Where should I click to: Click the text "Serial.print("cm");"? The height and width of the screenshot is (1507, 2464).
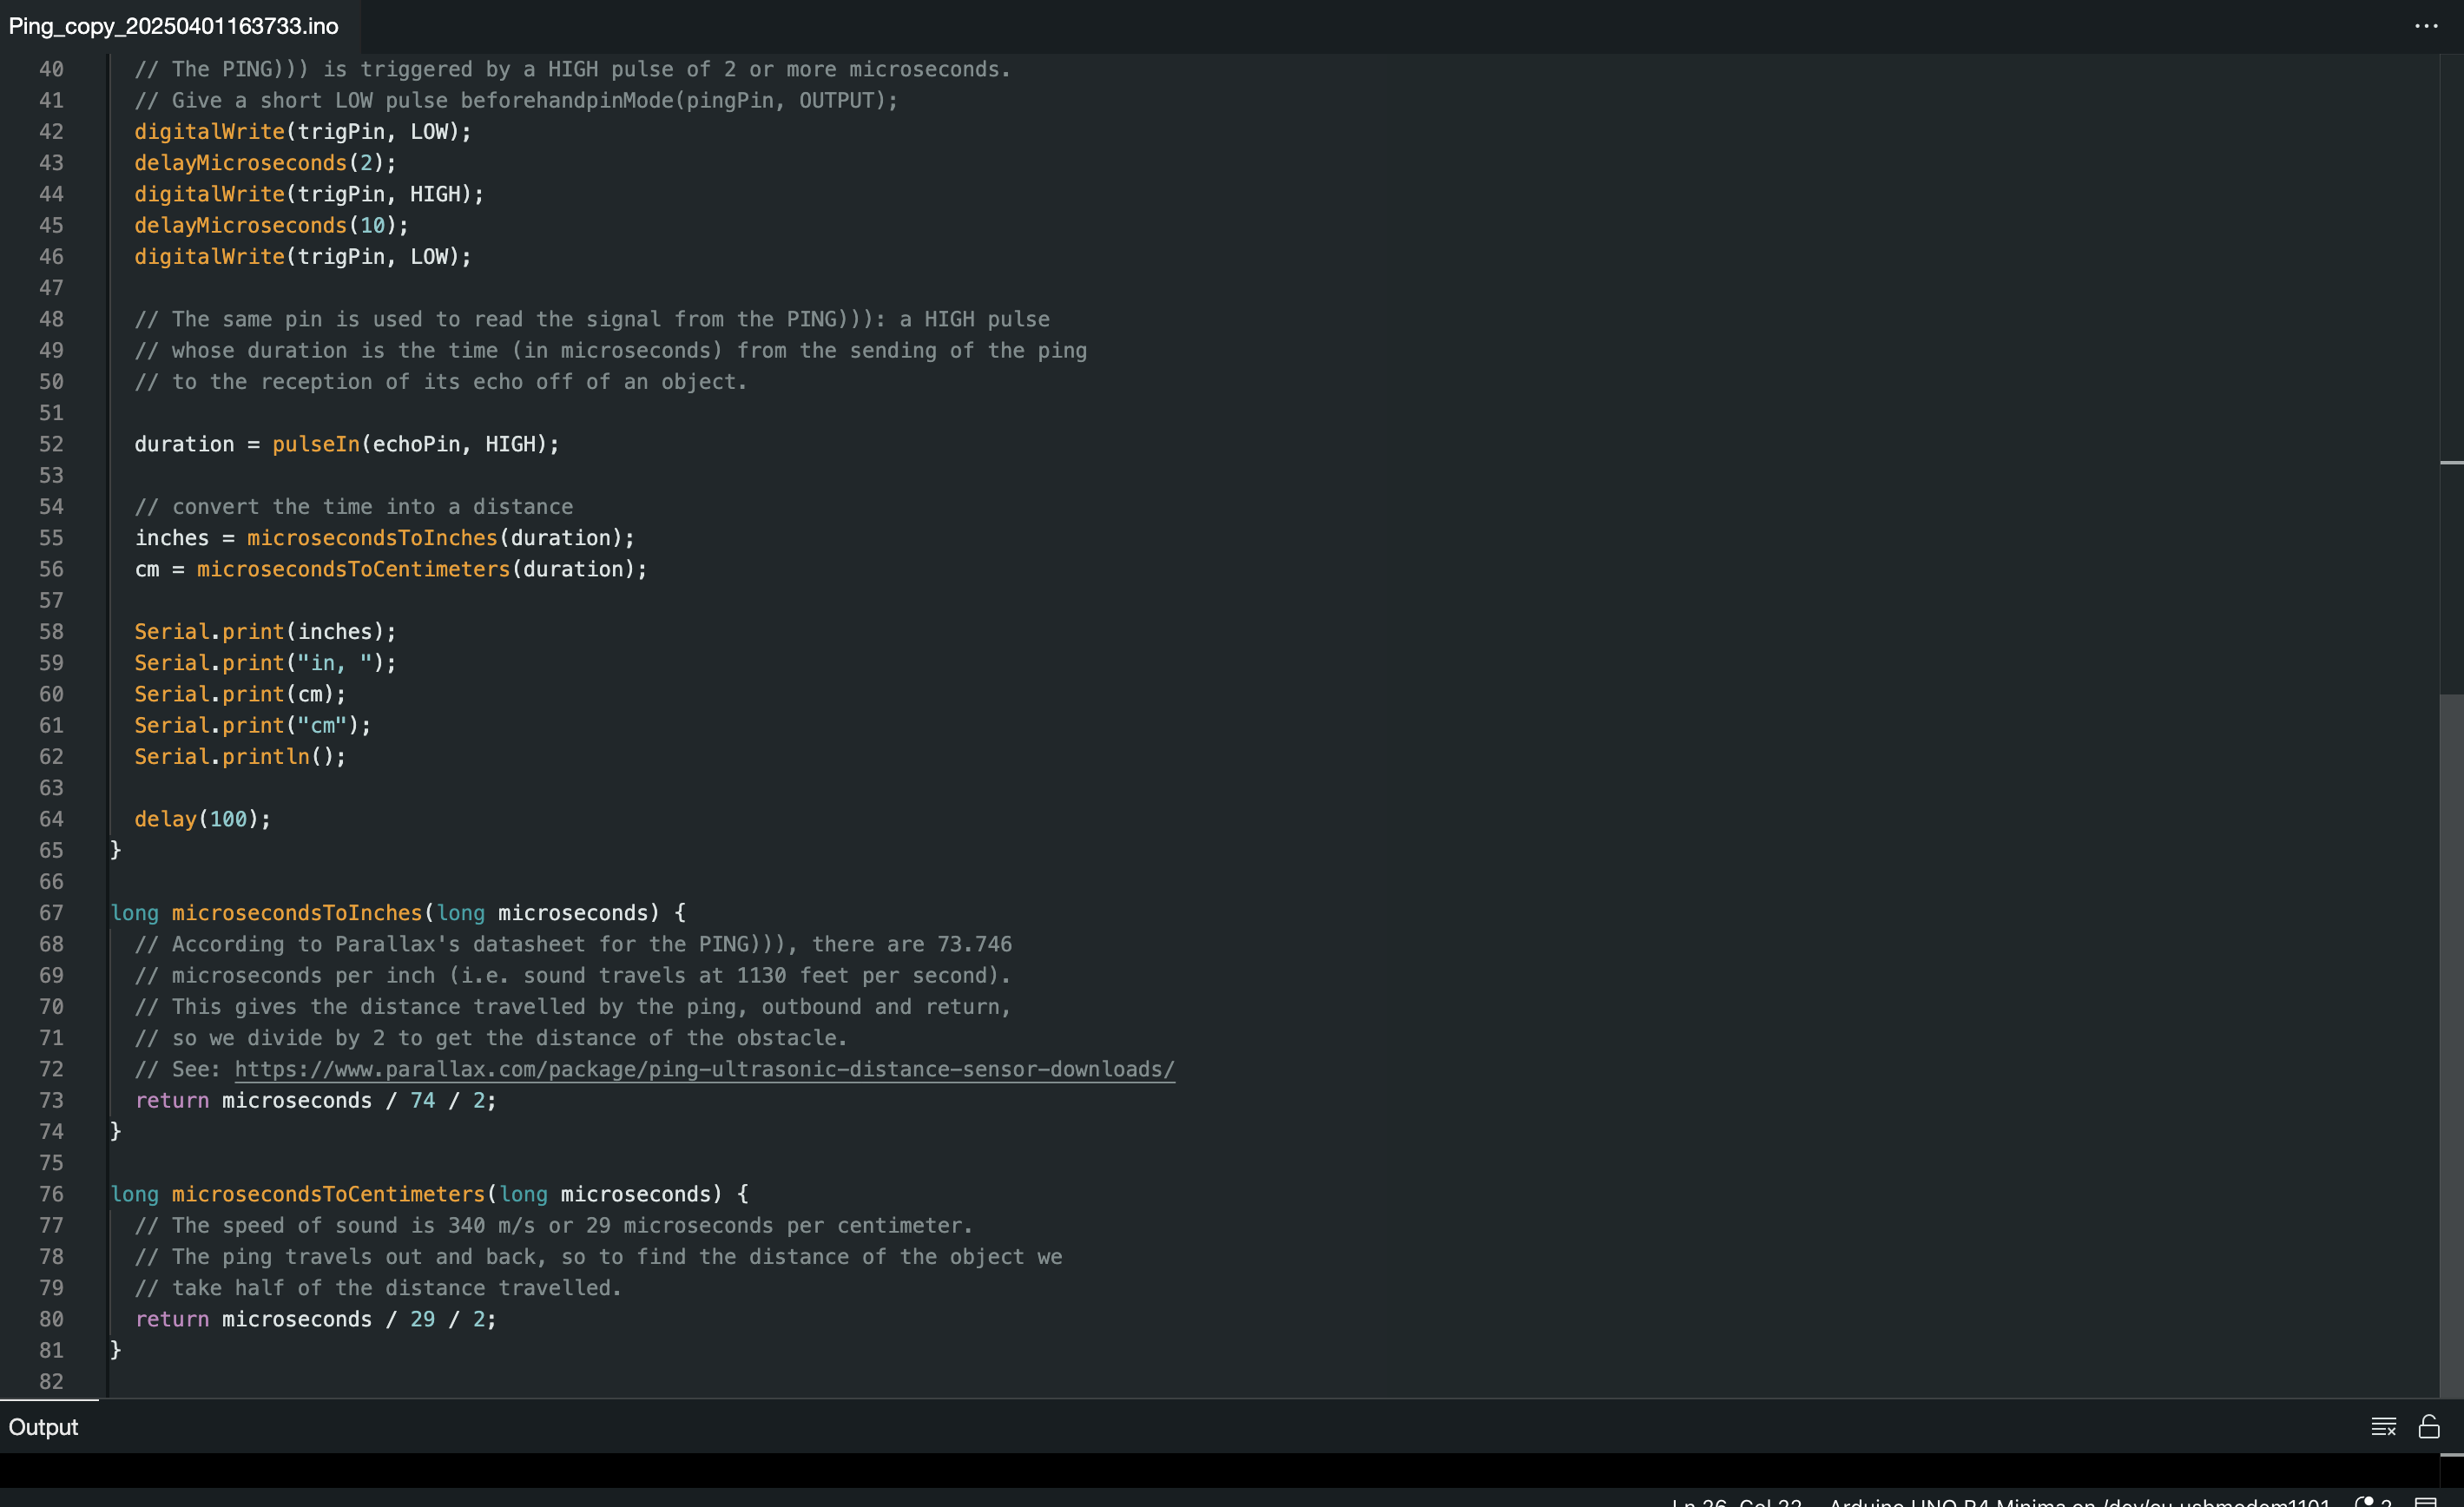253,725
